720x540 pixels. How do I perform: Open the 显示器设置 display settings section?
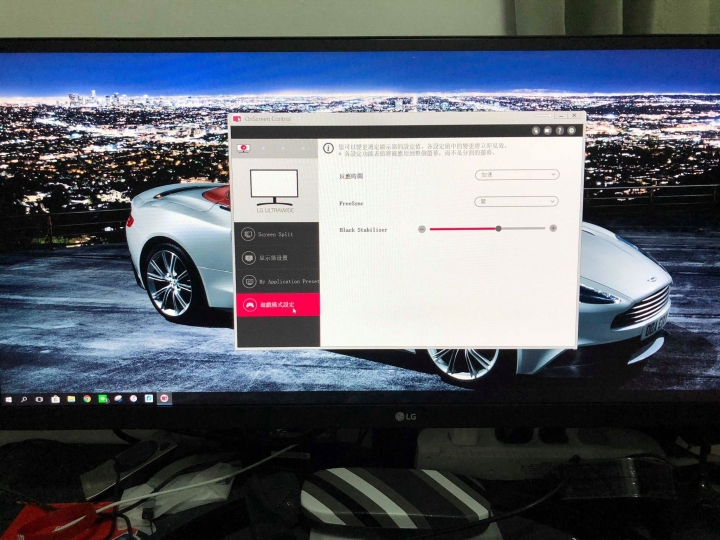(276, 258)
